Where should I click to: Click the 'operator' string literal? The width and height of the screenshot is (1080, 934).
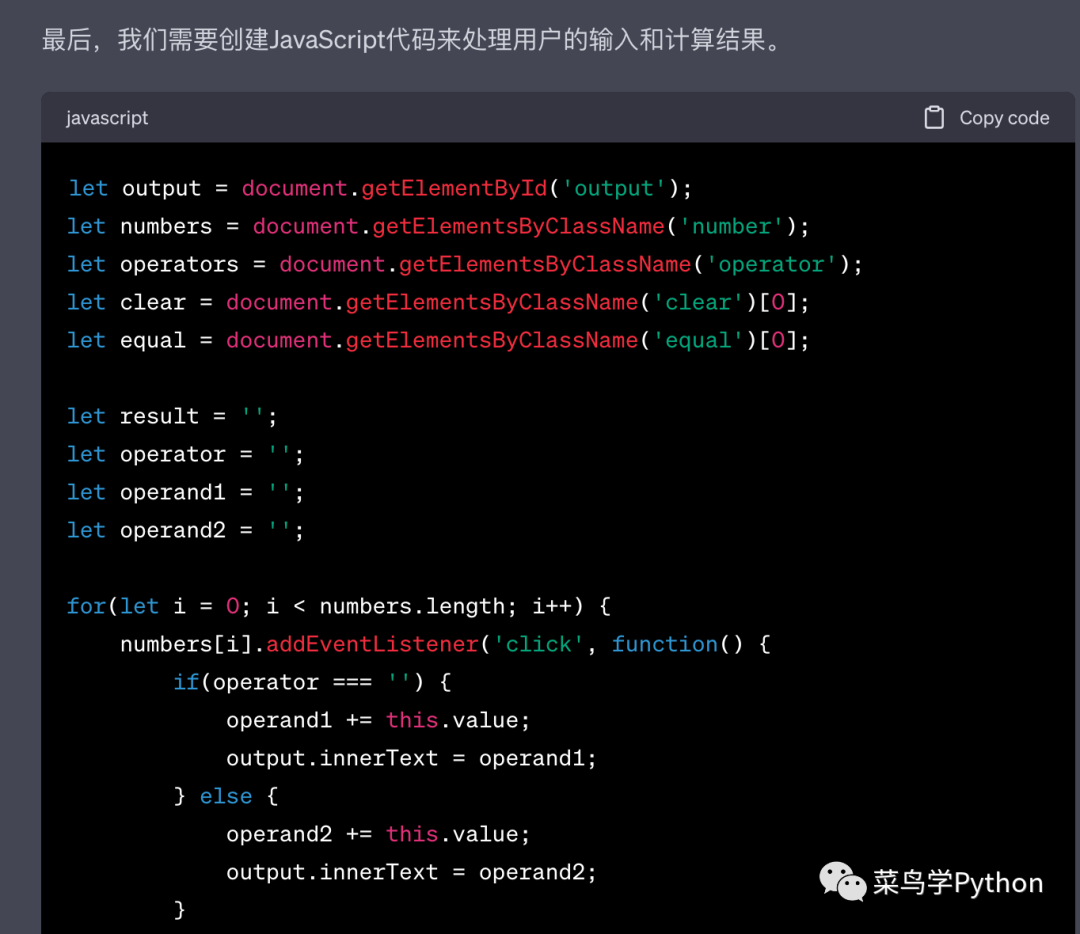tap(771, 265)
